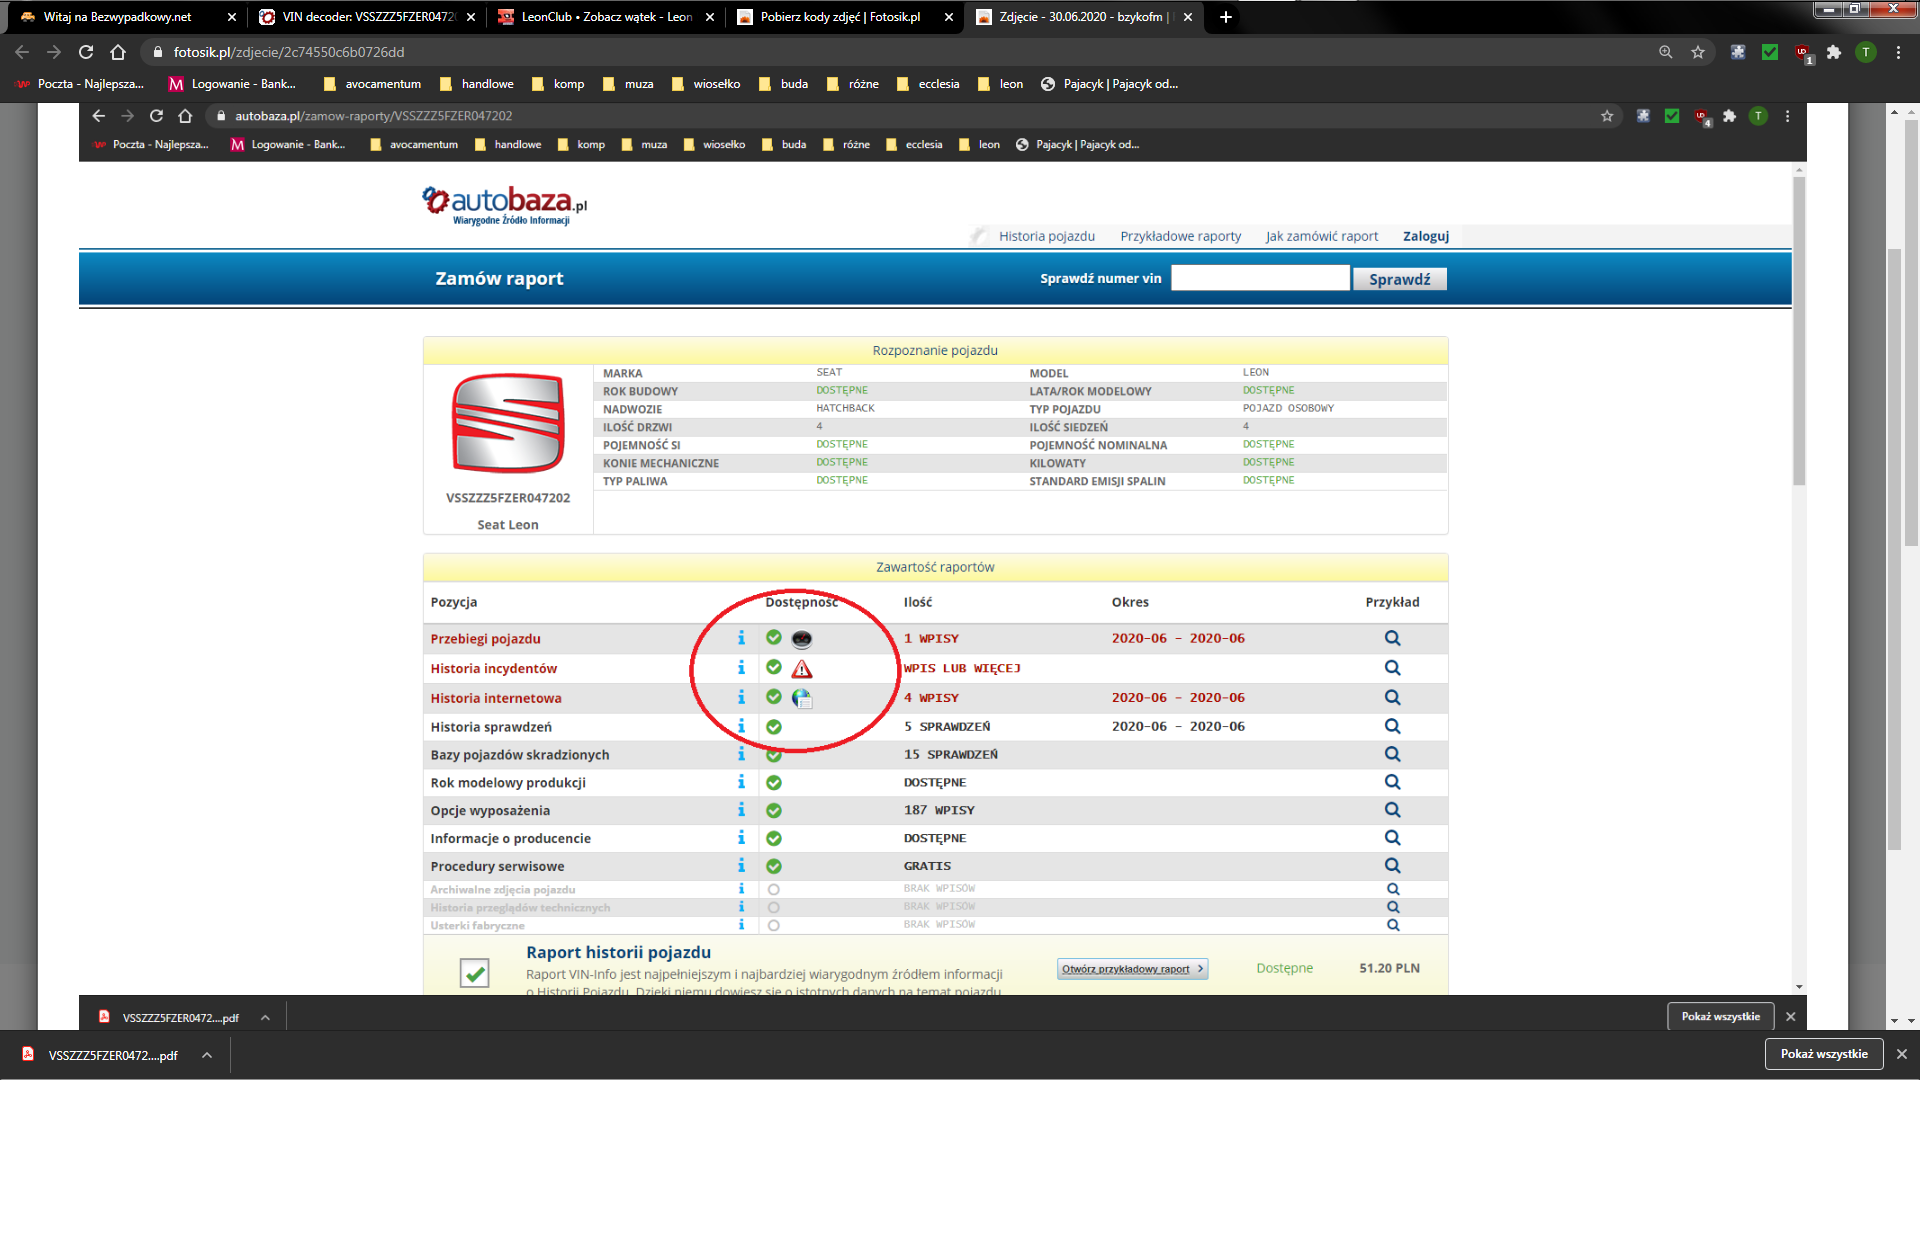1920x1258 pixels.
Task: Open Chrome's three-dot menu in main toolbar
Action: (1898, 52)
